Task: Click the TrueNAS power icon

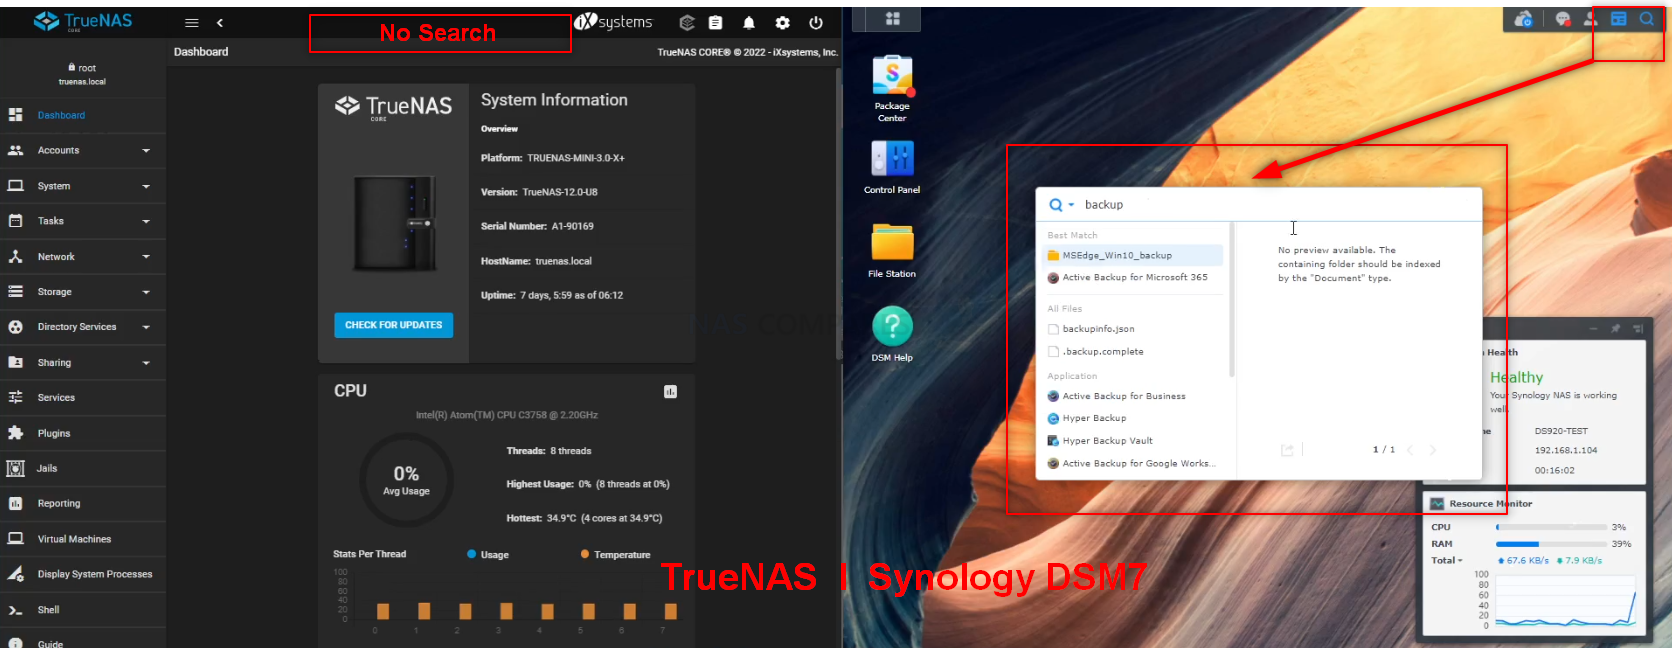Action: pos(816,23)
